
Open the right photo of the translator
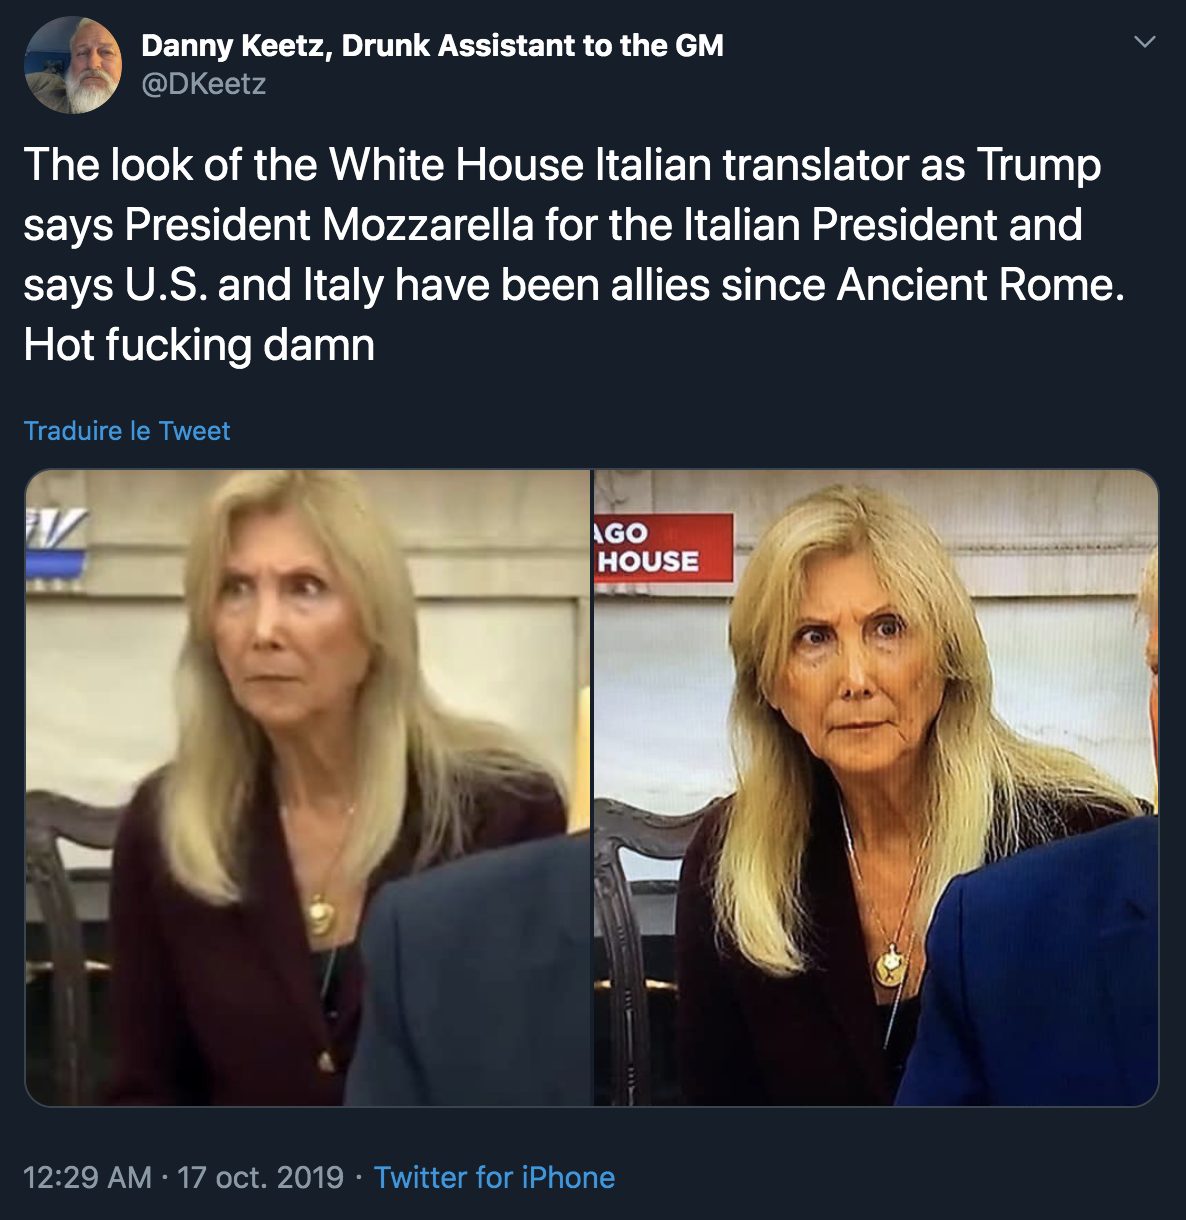coord(876,787)
